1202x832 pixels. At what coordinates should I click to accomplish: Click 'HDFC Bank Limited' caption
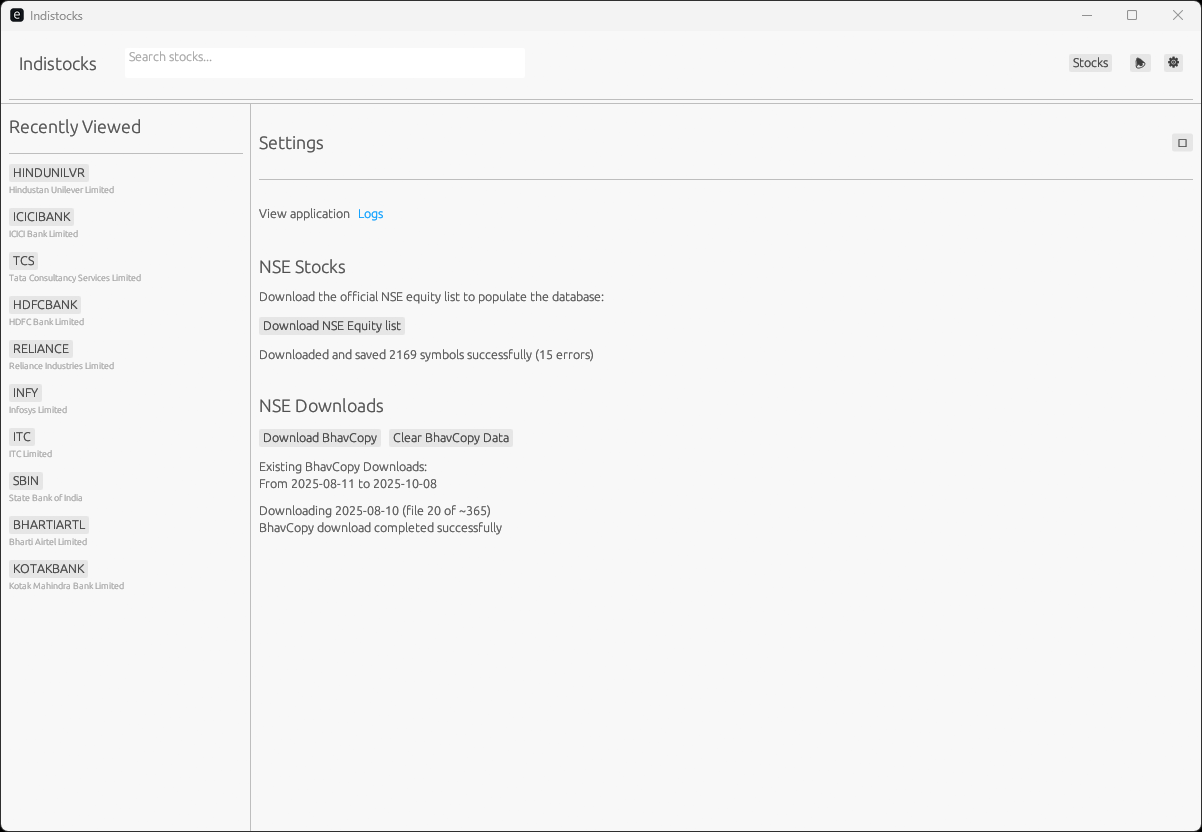47,322
